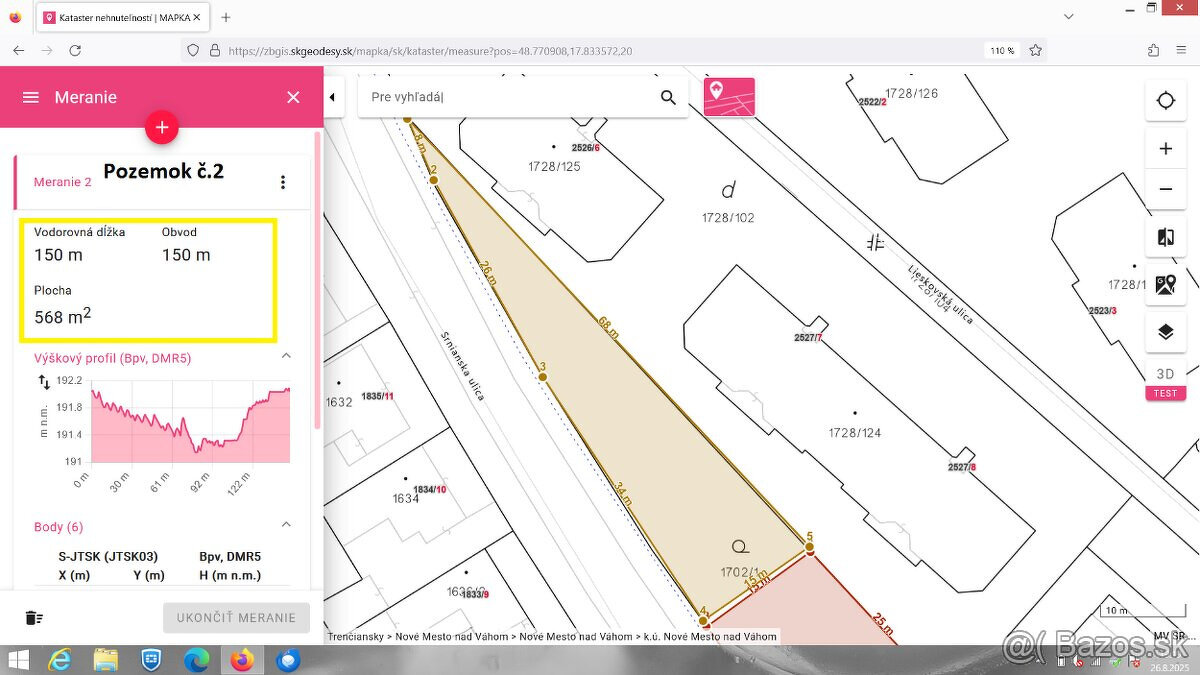This screenshot has height=675, width=1200.
Task: Open the three-dot options for Meranie 2
Action: 283,182
